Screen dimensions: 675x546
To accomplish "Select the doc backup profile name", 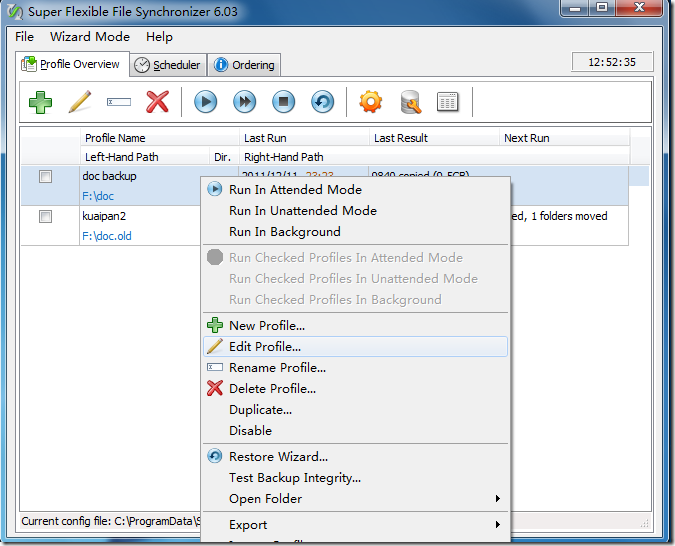I will coord(109,176).
